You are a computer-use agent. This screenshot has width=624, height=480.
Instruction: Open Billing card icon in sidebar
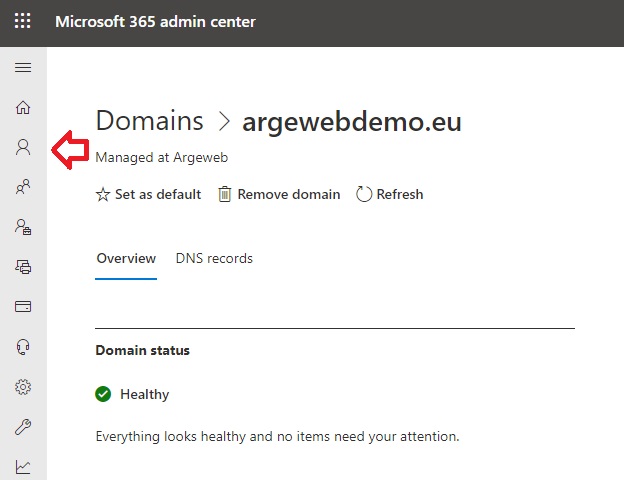(23, 306)
